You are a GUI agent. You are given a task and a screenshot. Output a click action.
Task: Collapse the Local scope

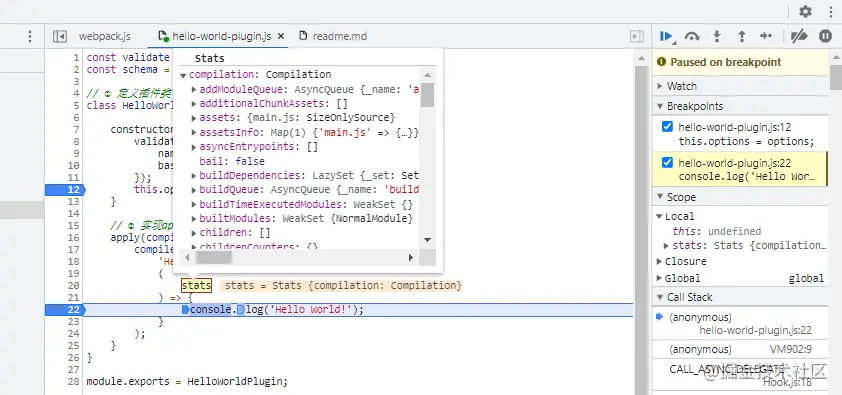click(659, 216)
